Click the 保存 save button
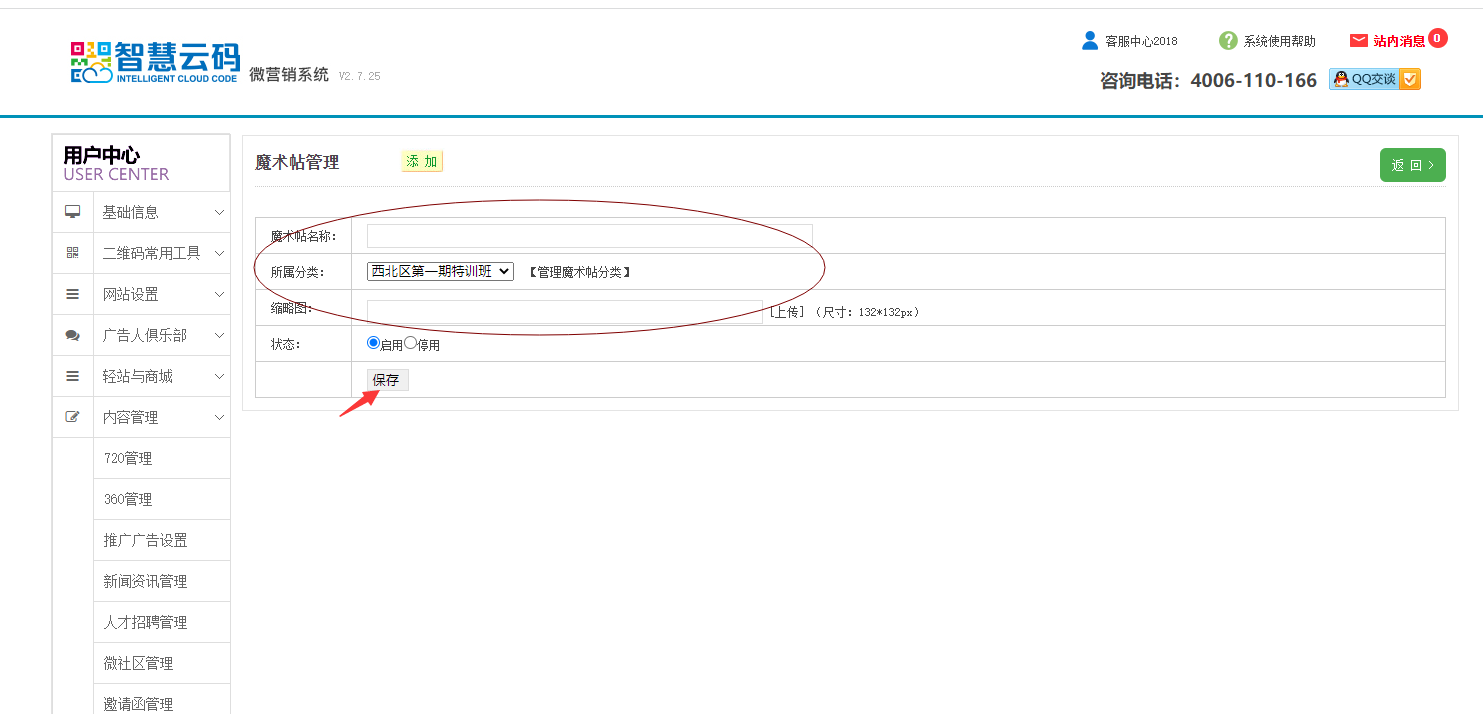Viewport: 1483px width, 714px height. [x=386, y=380]
